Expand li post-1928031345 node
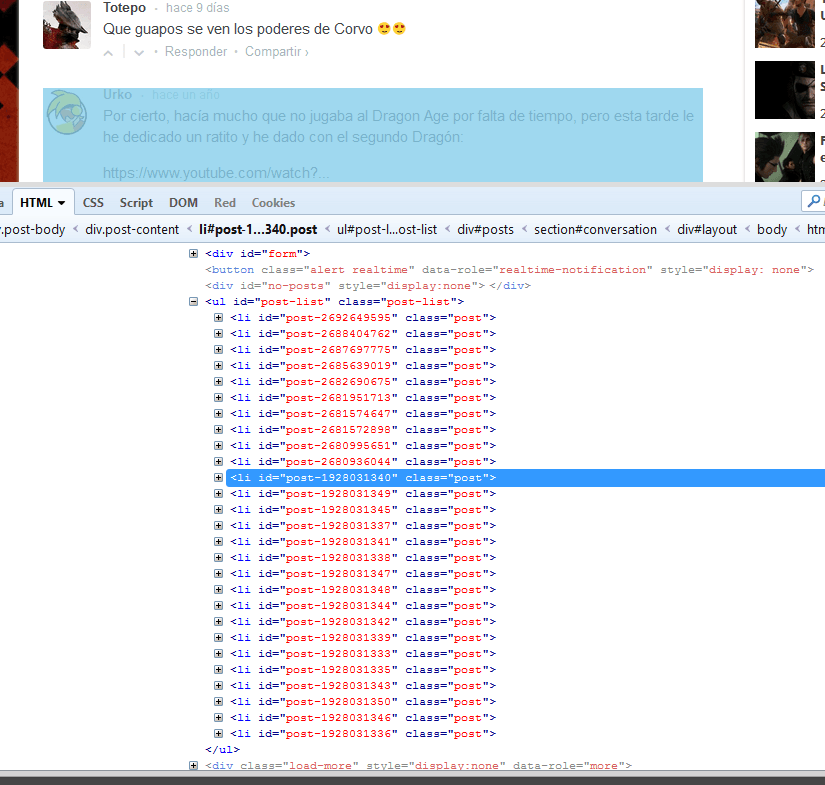The width and height of the screenshot is (825, 785). pyautogui.click(x=218, y=509)
